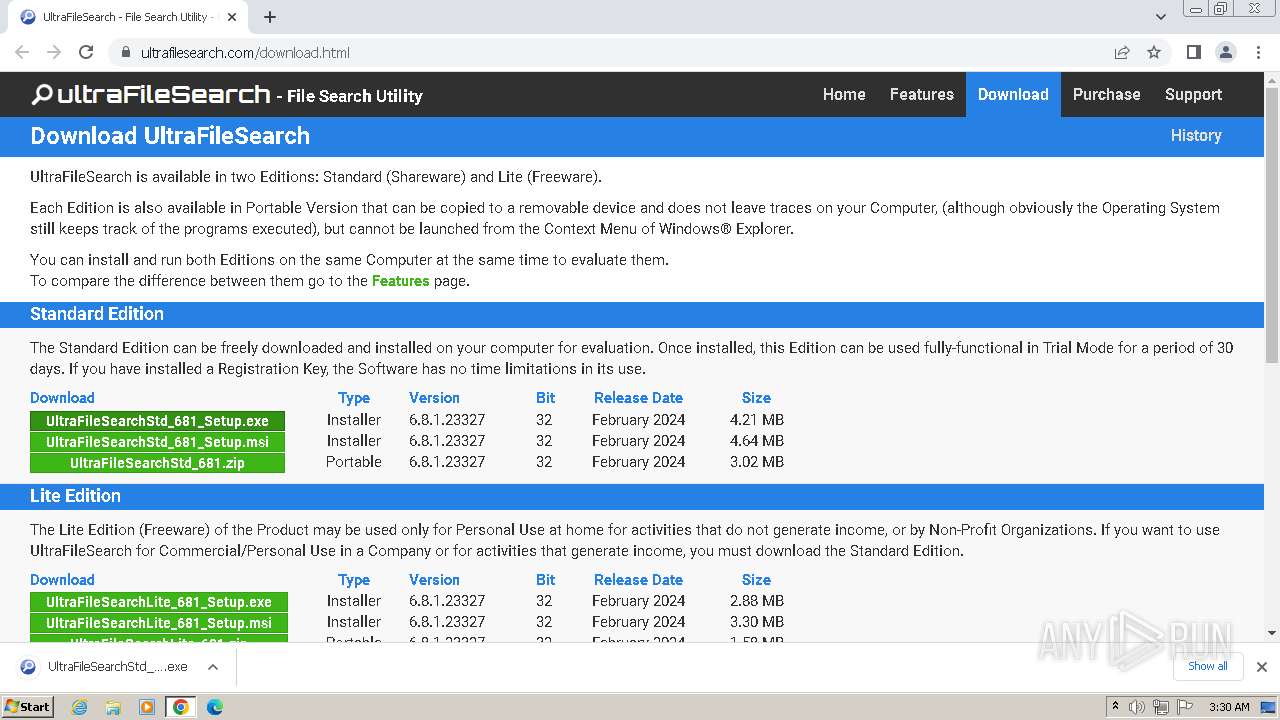Open the downloaded UltraFileSearchStd exe item

pyautogui.click(x=105, y=667)
